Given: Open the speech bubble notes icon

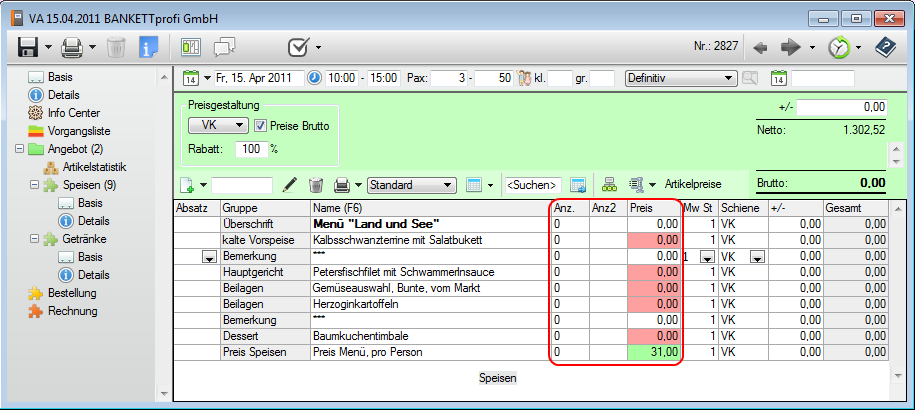Looking at the screenshot, I should 224,47.
